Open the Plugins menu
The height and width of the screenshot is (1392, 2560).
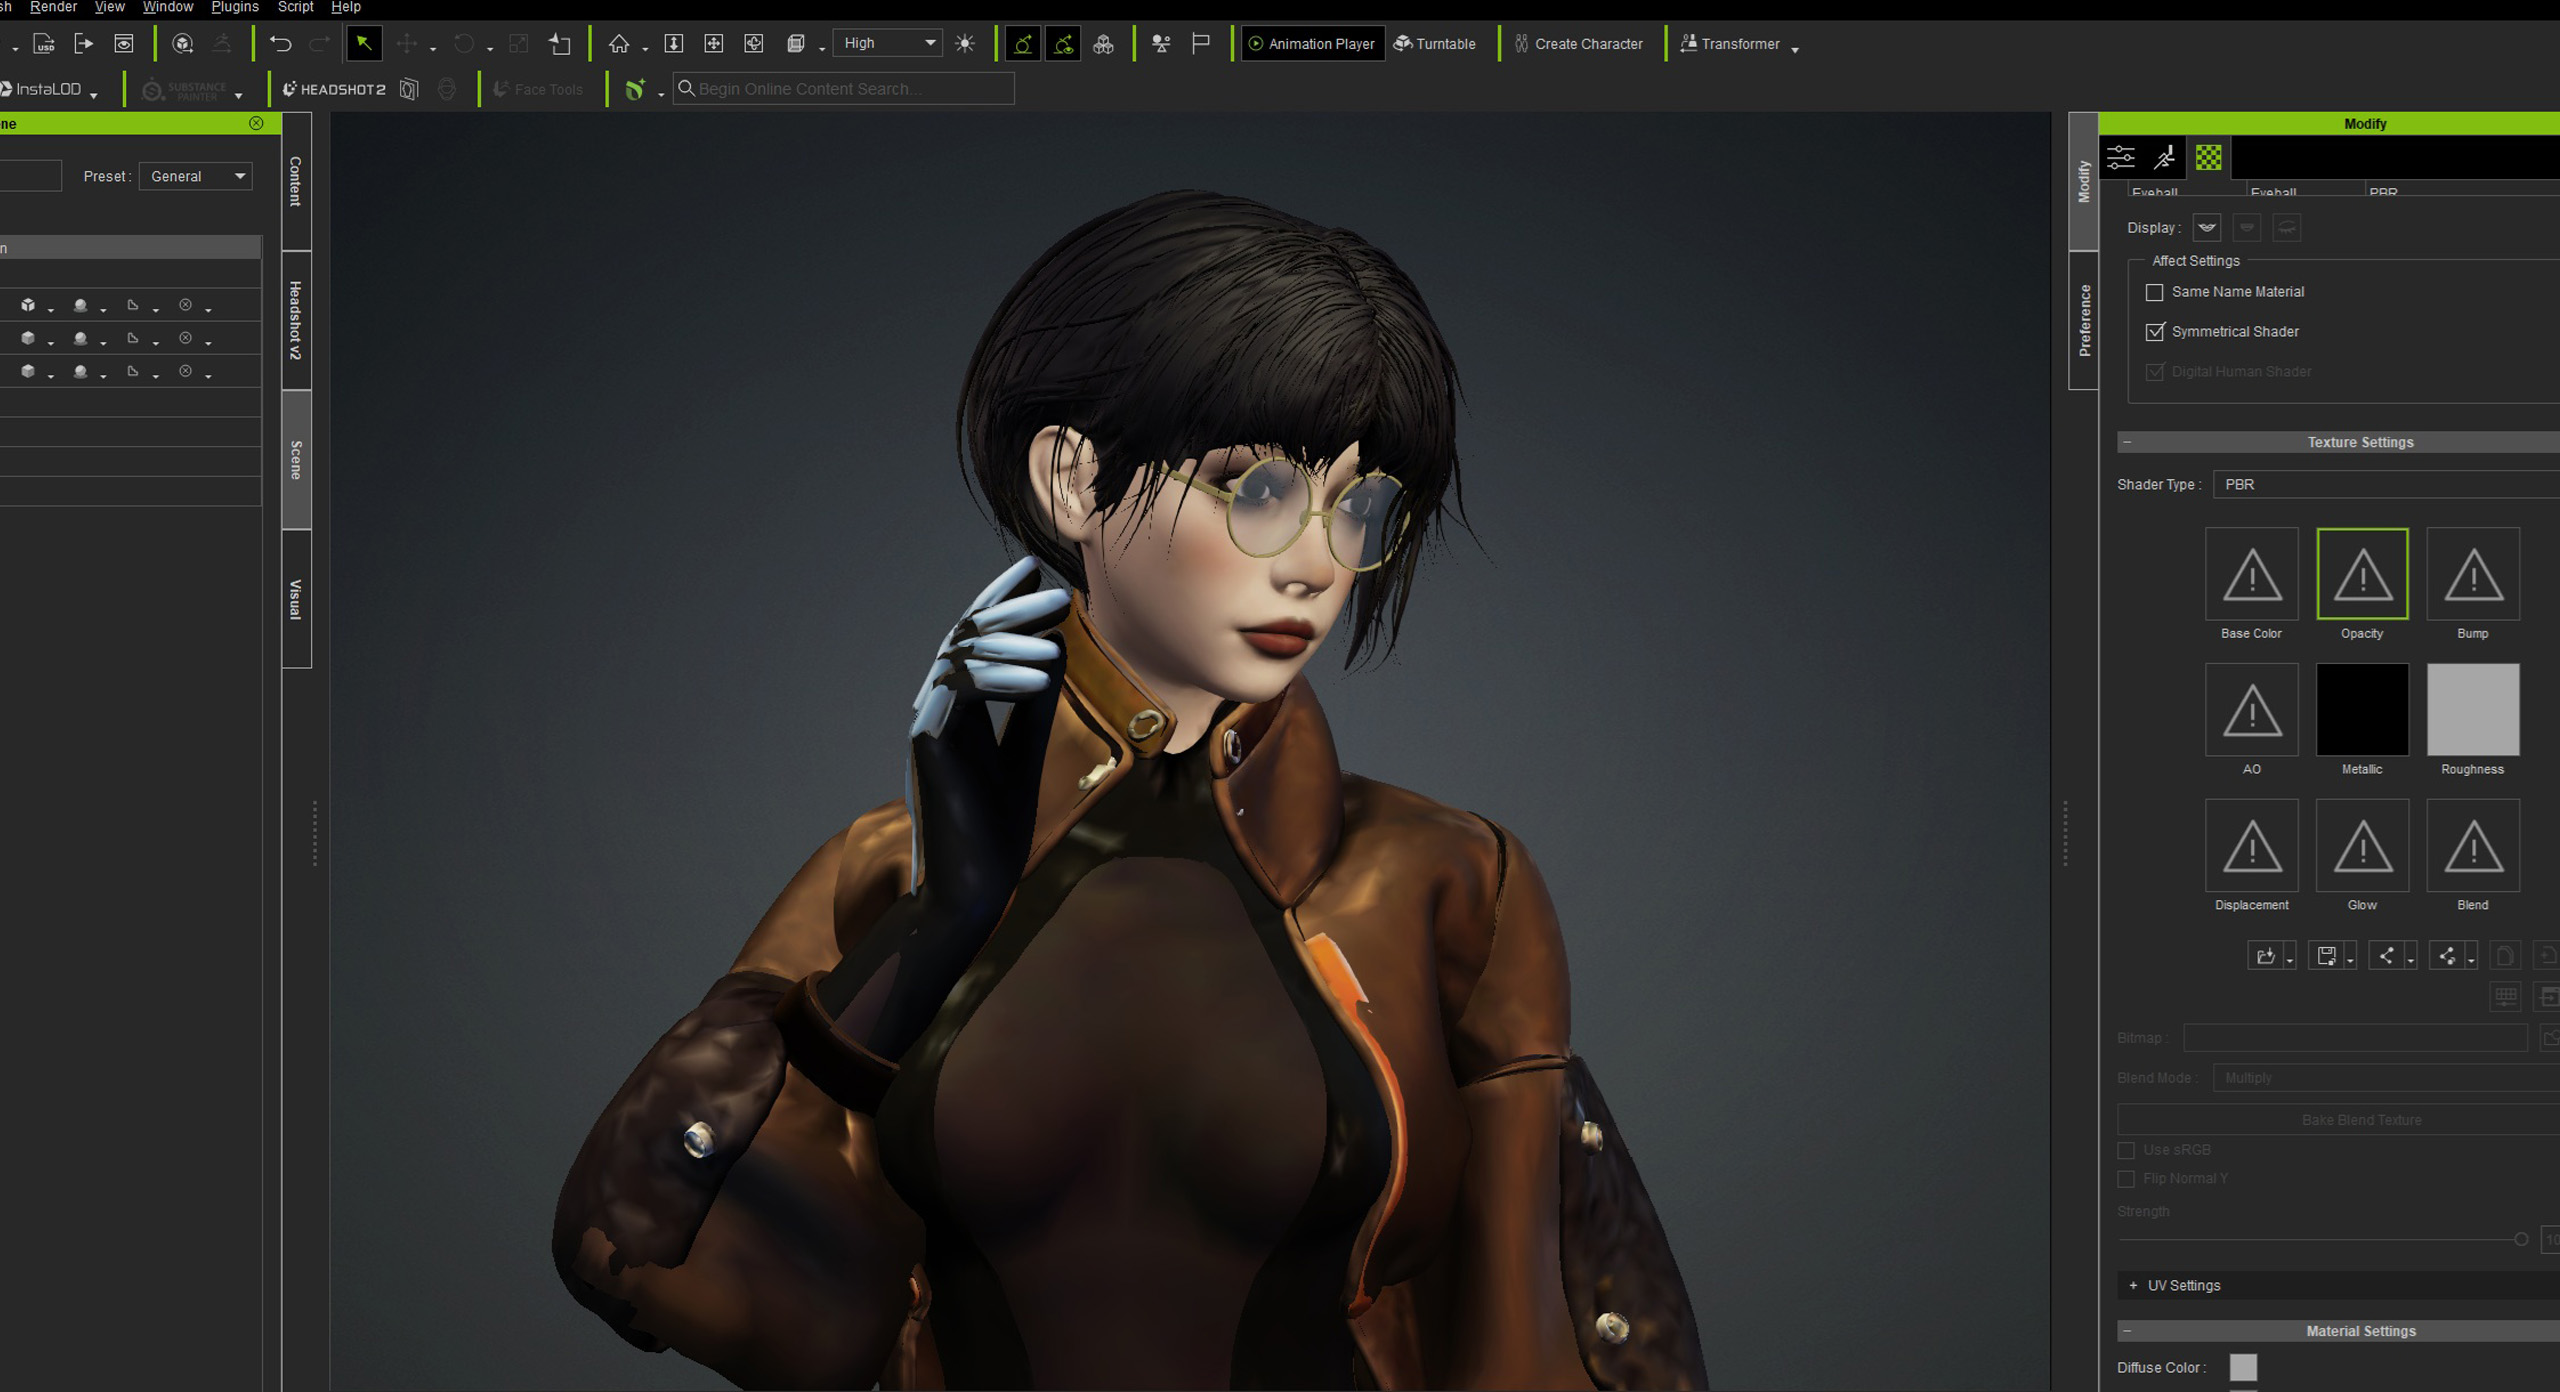pyautogui.click(x=234, y=7)
